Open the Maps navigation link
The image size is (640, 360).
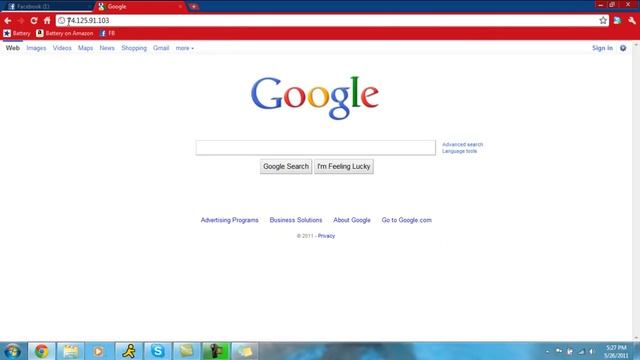[86, 48]
